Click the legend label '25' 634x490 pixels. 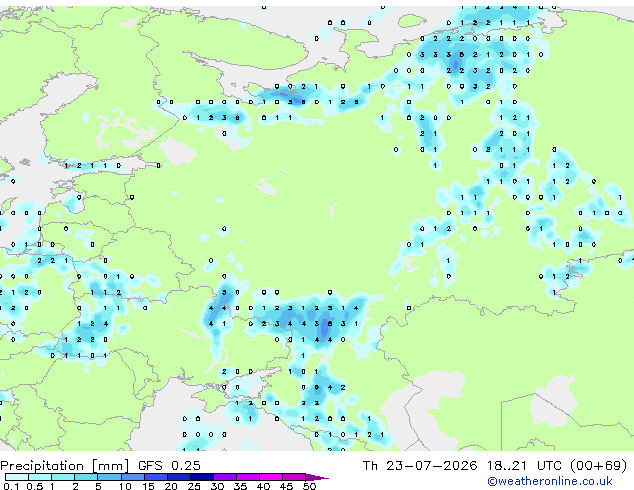pyautogui.click(x=194, y=486)
